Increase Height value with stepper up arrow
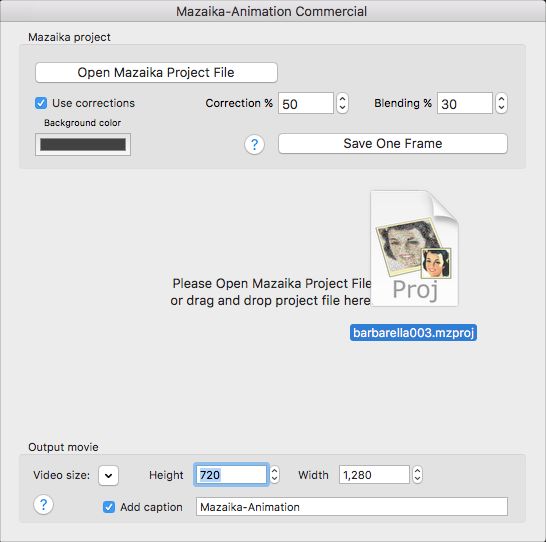Image resolution: width=546 pixels, height=542 pixels. (274, 471)
